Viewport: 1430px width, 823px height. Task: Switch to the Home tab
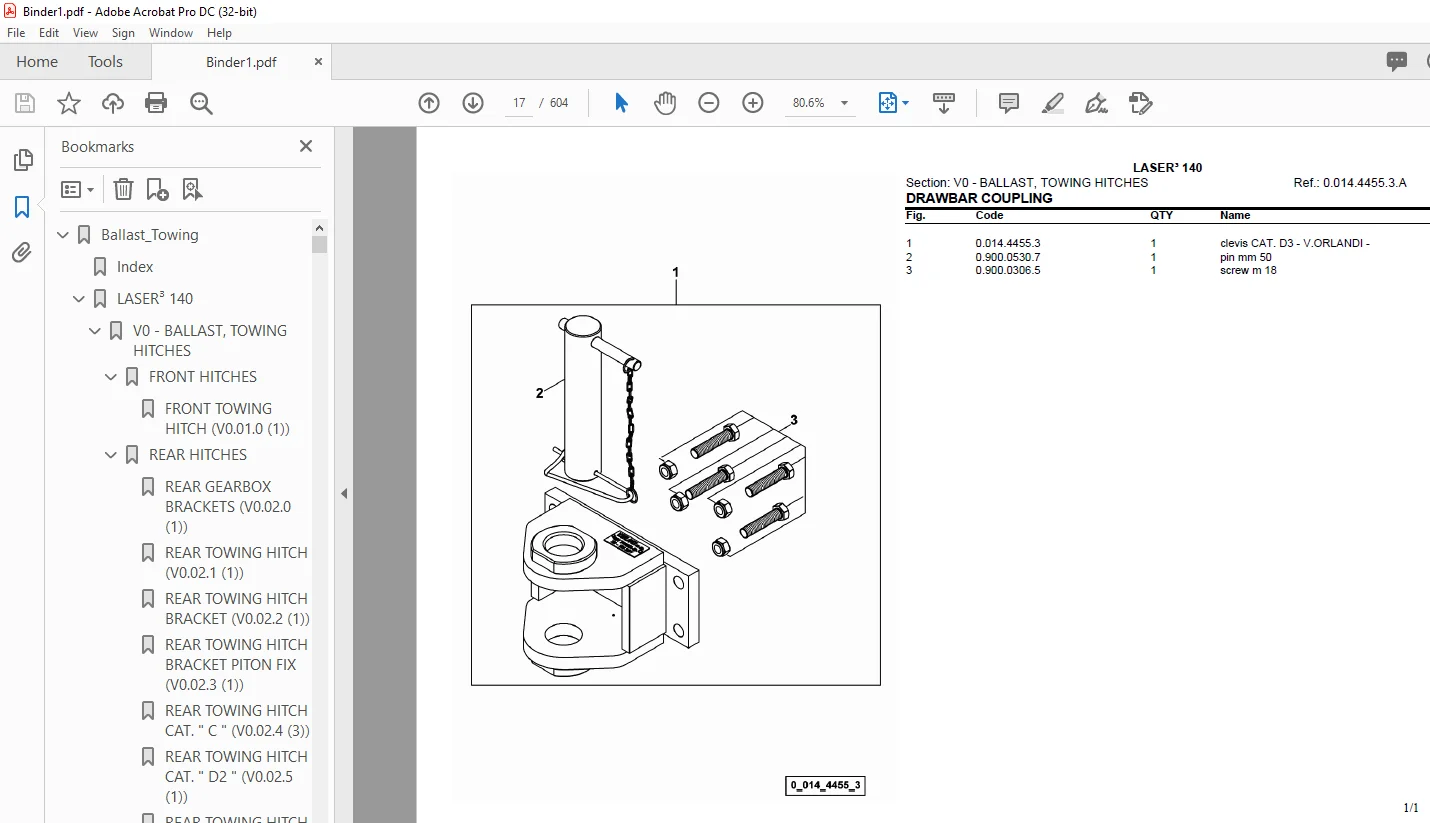pos(37,62)
